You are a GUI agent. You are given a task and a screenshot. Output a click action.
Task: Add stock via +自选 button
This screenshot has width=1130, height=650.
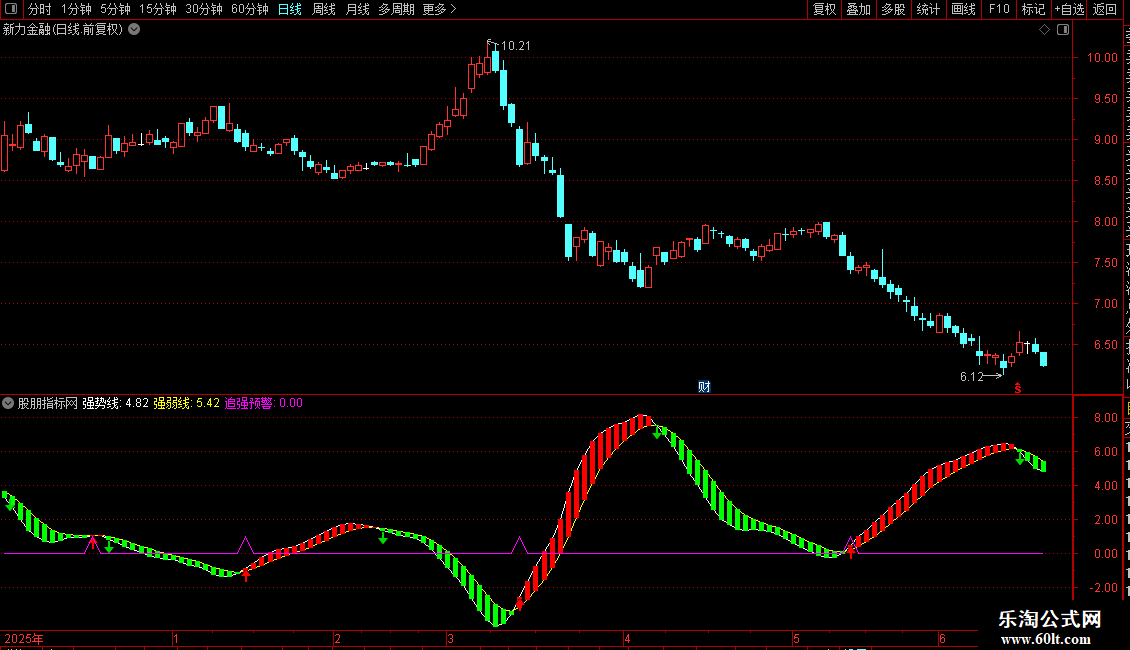[x=1069, y=9]
